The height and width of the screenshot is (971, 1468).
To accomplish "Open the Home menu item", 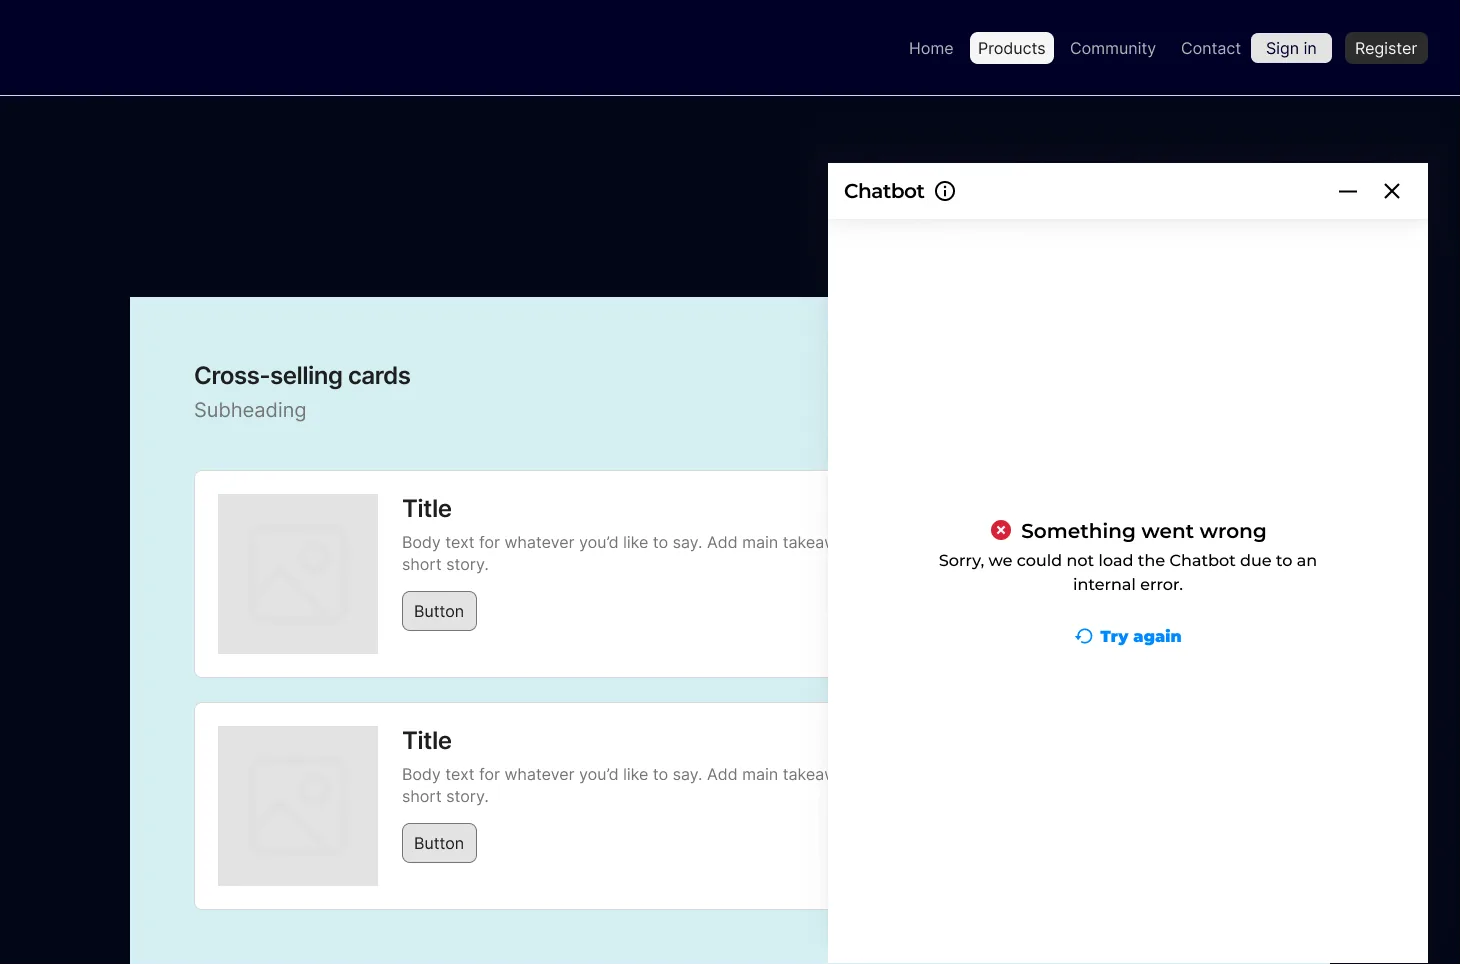I will (931, 48).
